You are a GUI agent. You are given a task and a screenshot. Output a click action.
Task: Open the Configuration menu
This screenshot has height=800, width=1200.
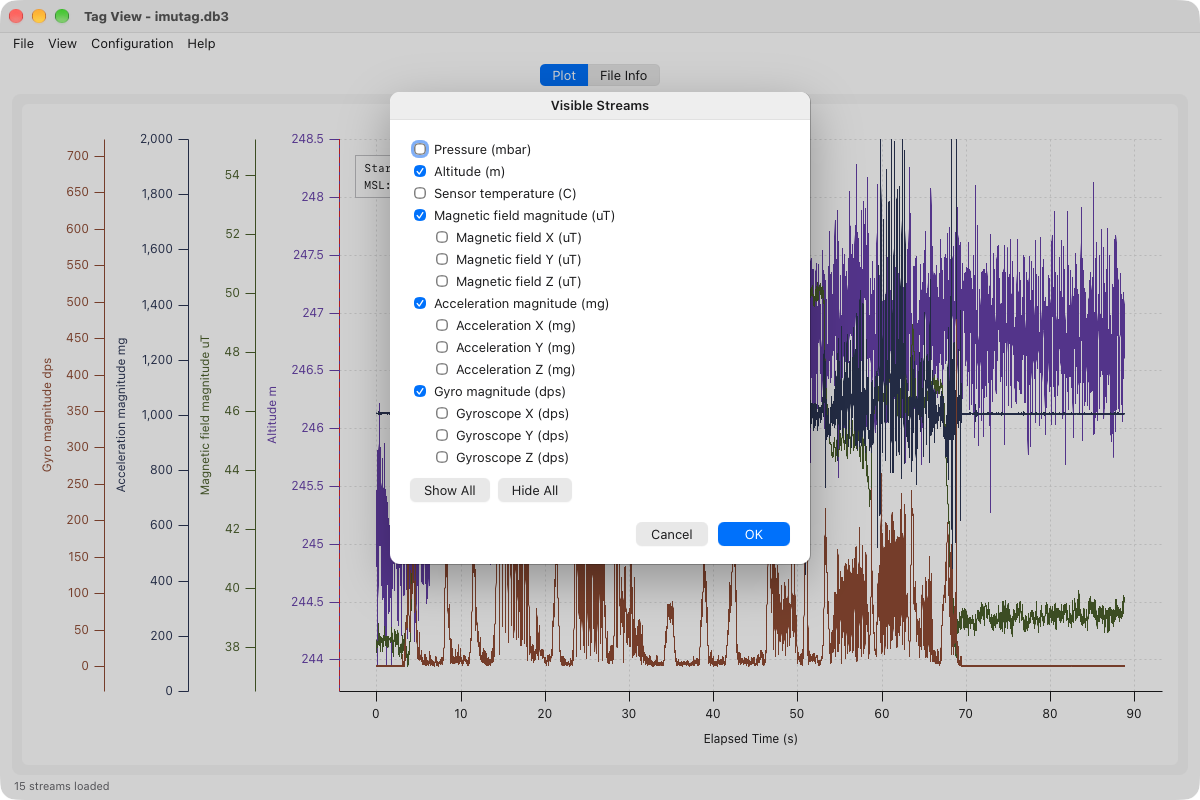[132, 43]
